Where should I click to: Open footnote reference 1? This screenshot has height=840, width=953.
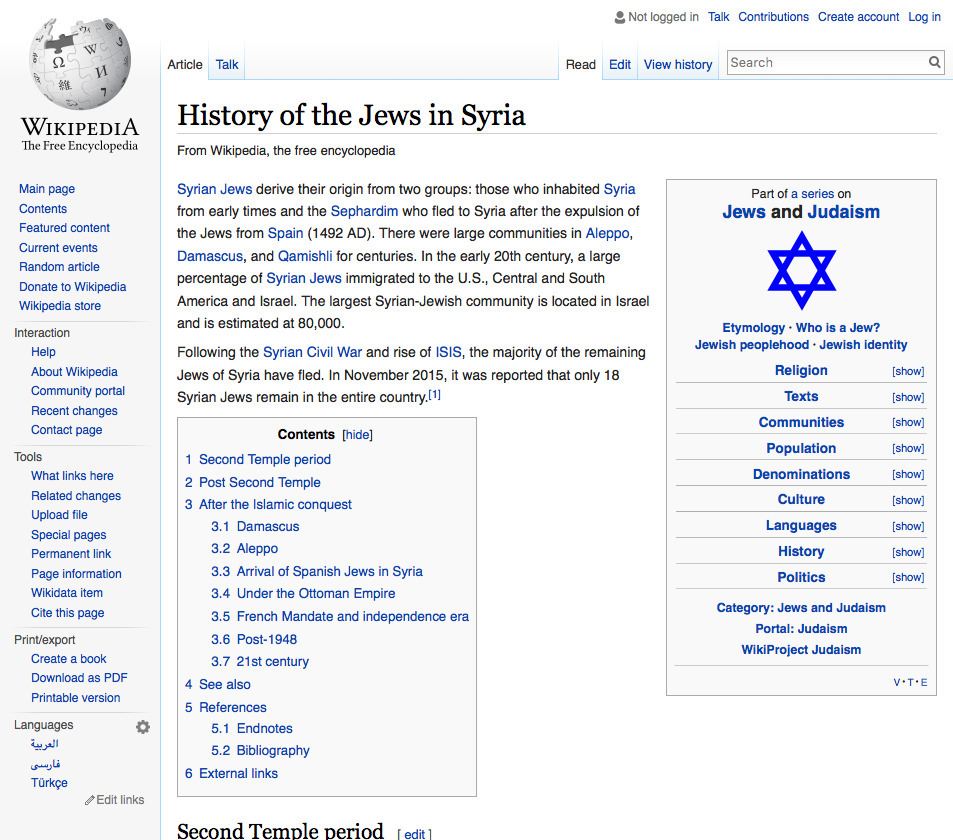pos(434,395)
